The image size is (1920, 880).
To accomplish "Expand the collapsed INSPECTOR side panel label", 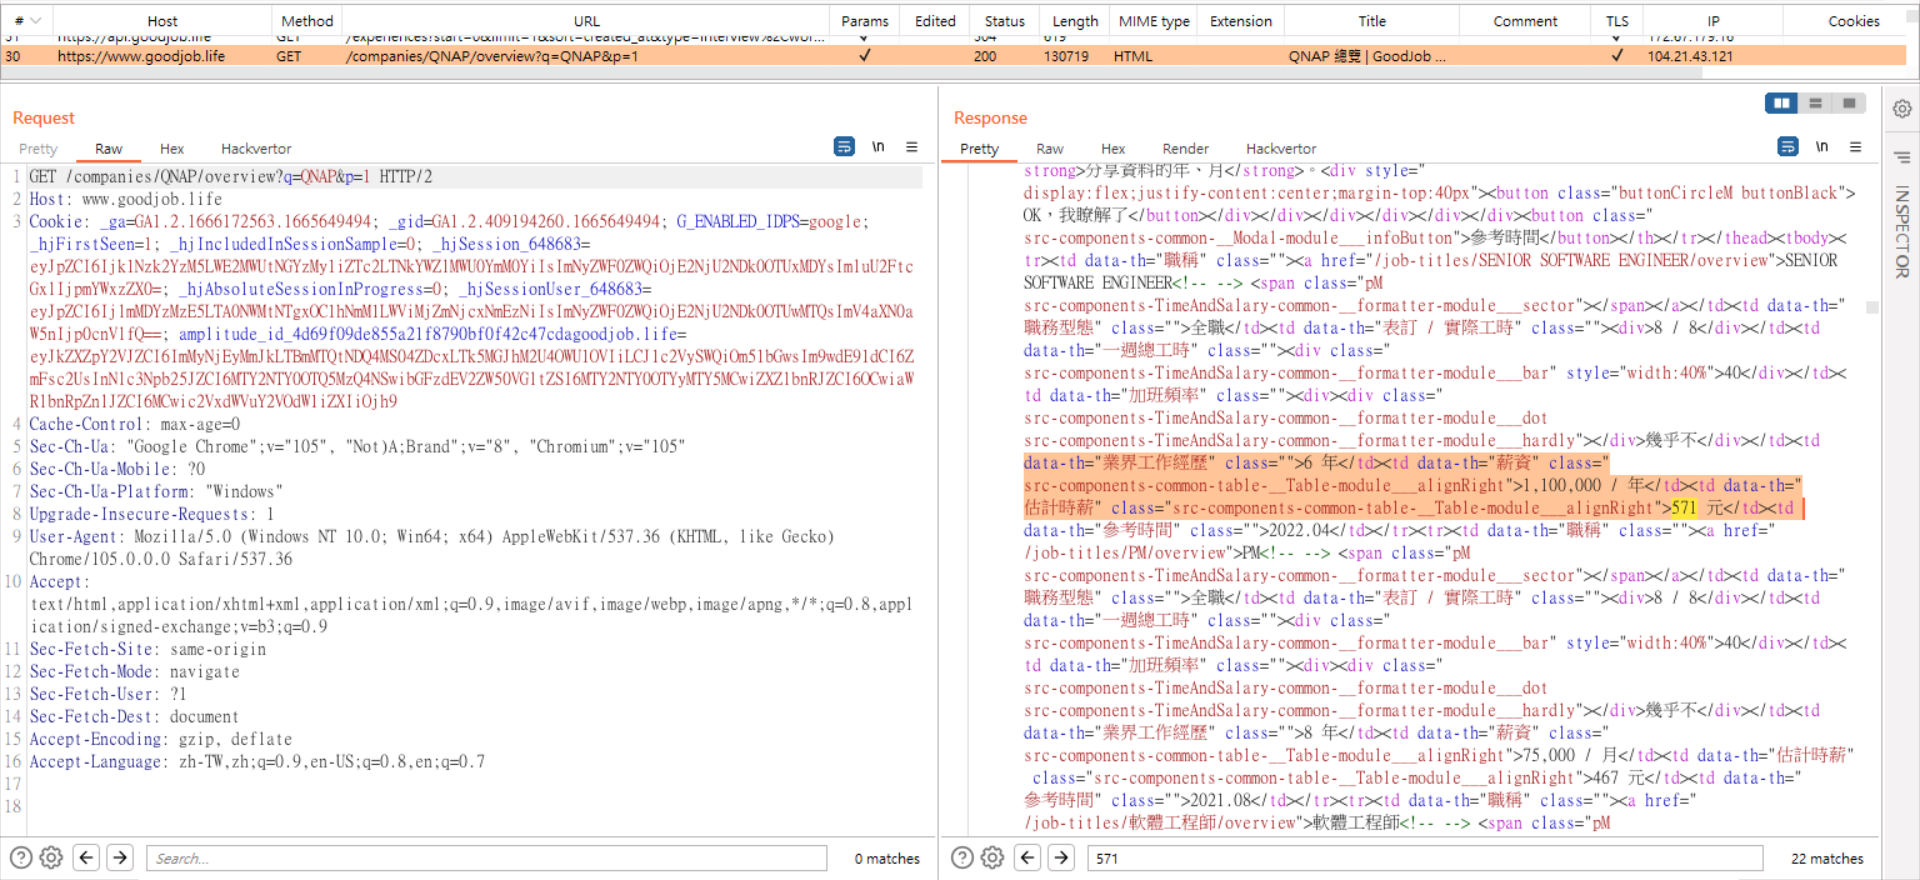I will click(1902, 232).
